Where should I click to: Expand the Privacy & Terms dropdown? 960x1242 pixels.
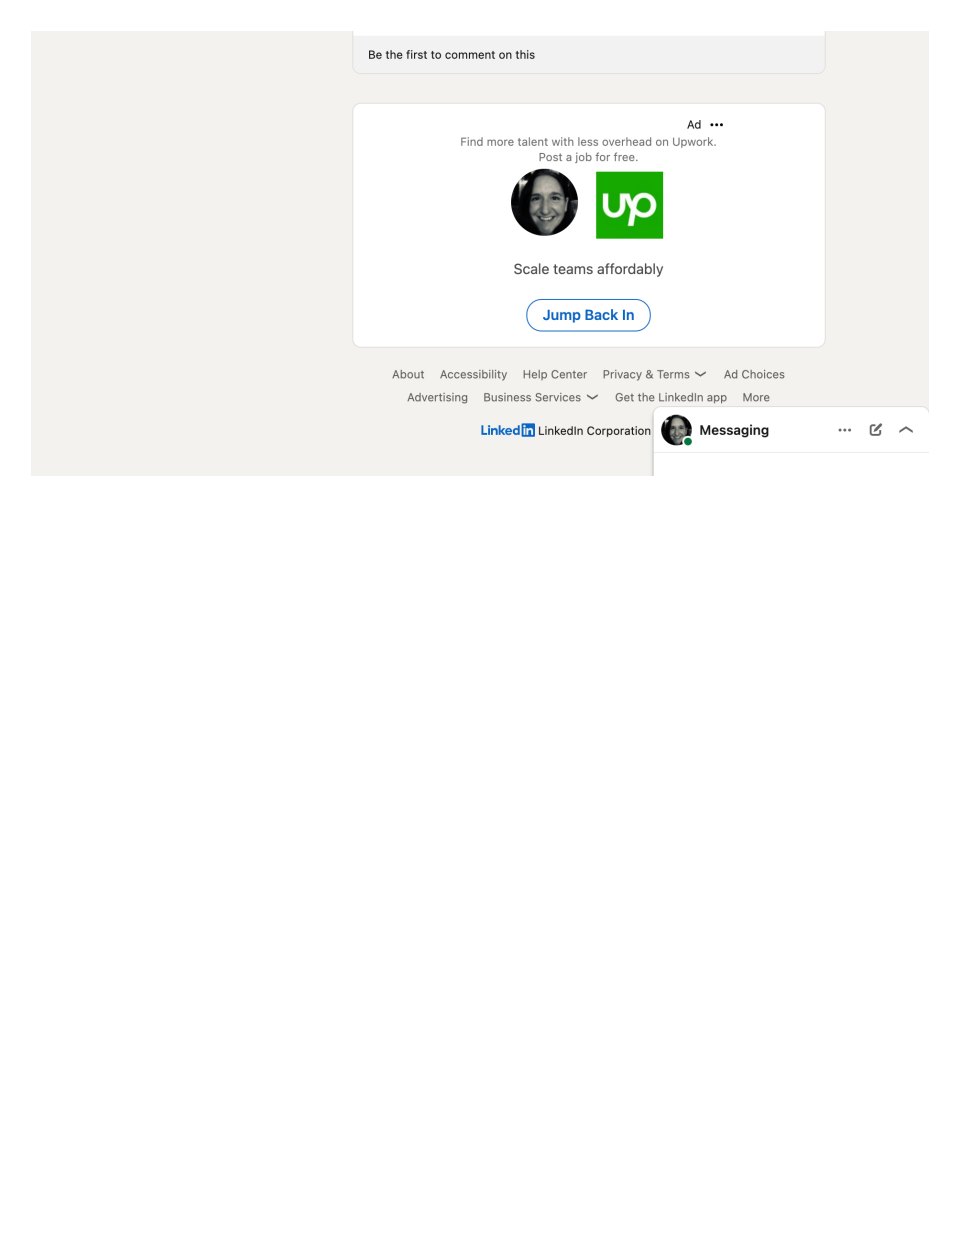654,374
